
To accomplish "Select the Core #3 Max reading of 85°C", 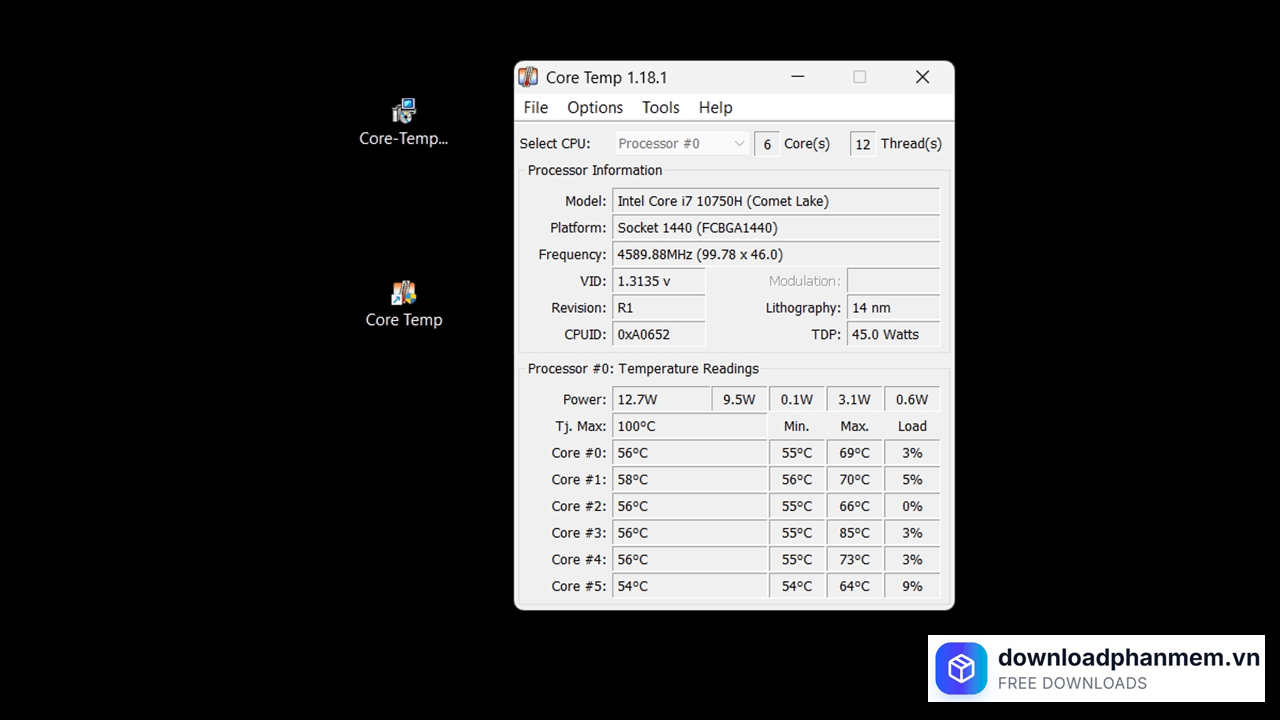I will (854, 532).
